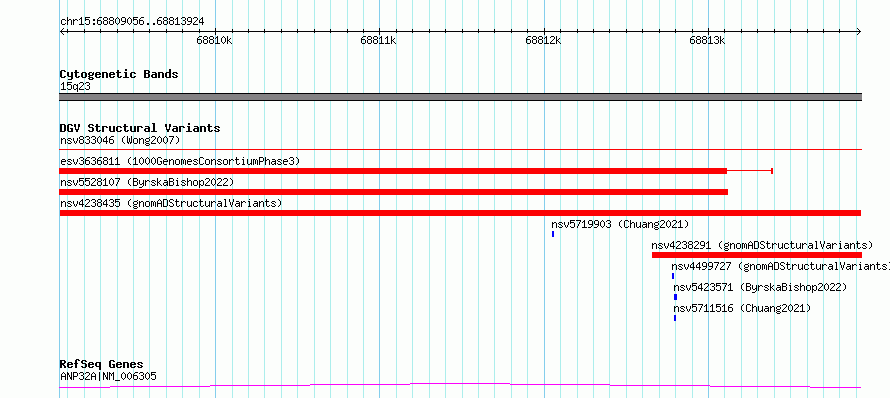The width and height of the screenshot is (890, 398).
Task: Click the RefSeq Genes track title
Action: tap(102, 364)
